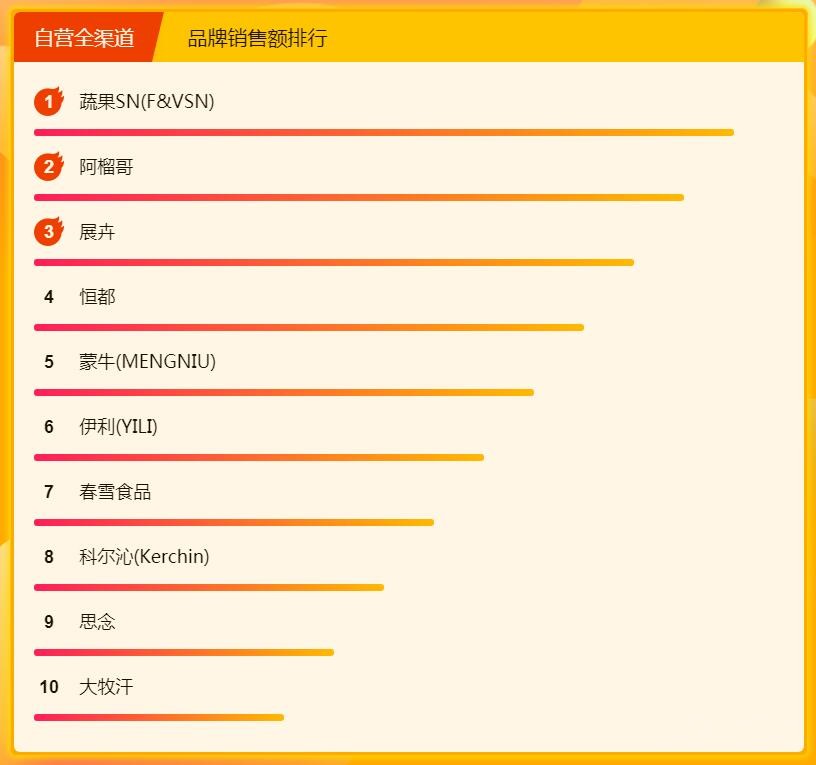Viewport: 816px width, 765px height.
Task: Click the rank number 4 label
Action: [x=49, y=297]
